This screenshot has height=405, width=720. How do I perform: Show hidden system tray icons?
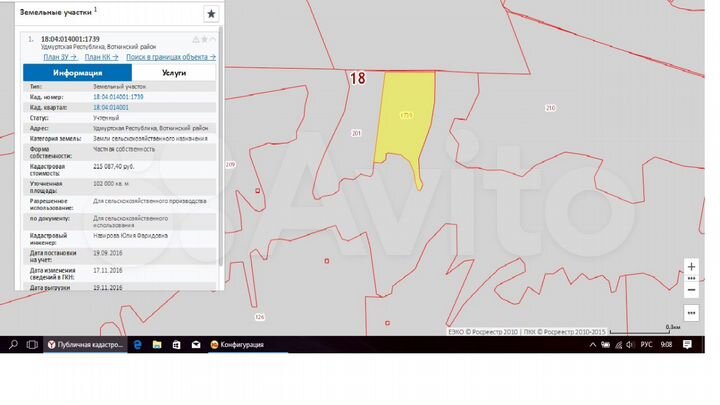click(x=593, y=344)
